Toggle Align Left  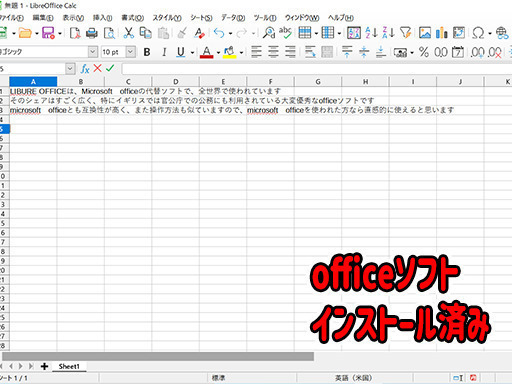(256, 52)
